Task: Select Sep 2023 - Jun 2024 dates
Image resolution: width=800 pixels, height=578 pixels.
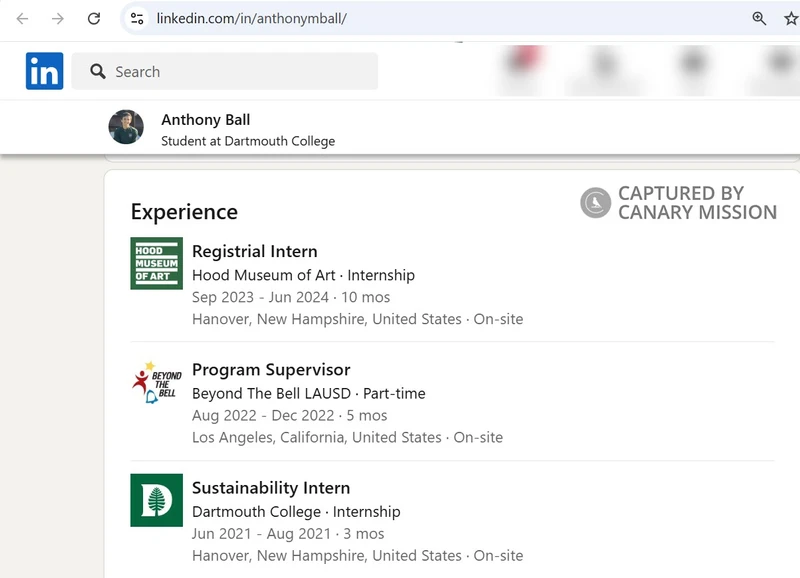Action: point(260,297)
